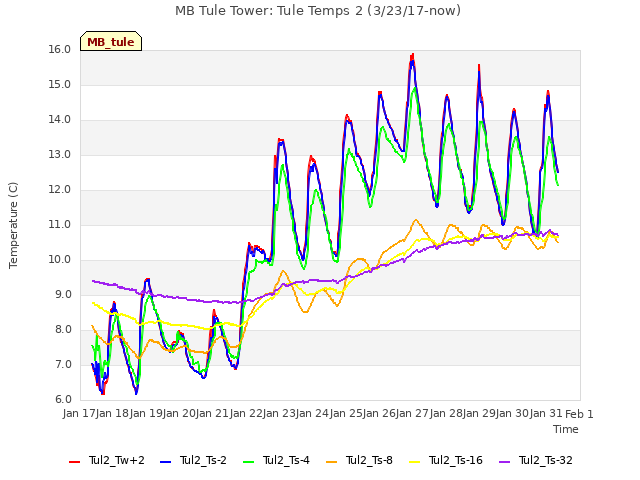Click the Jan 30 date tick
The width and height of the screenshot is (640, 480).
(512, 414)
